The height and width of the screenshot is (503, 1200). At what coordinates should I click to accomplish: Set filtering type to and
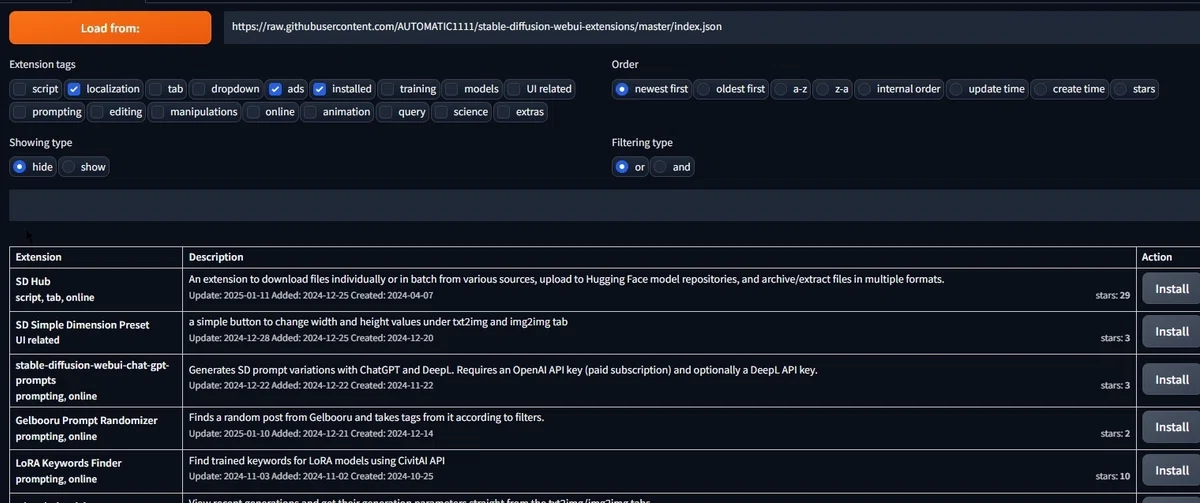[661, 167]
